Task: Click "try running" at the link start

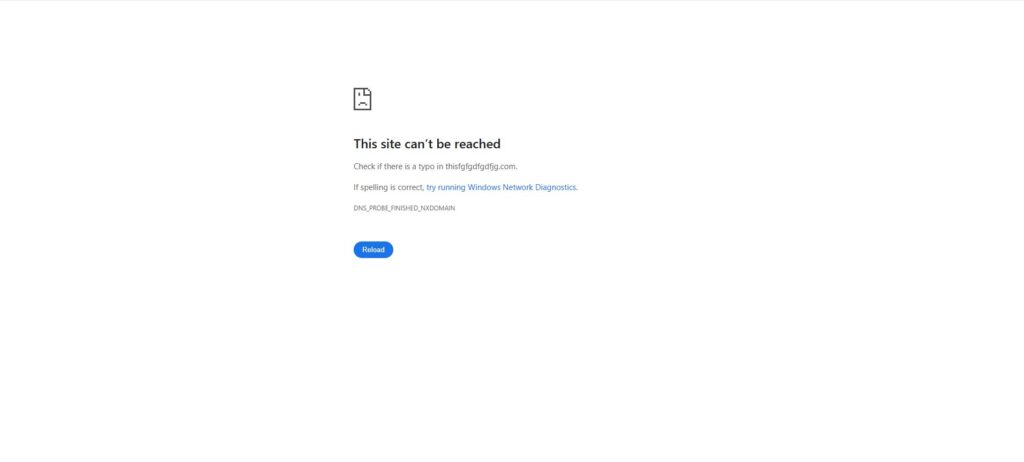Action: click(446, 187)
